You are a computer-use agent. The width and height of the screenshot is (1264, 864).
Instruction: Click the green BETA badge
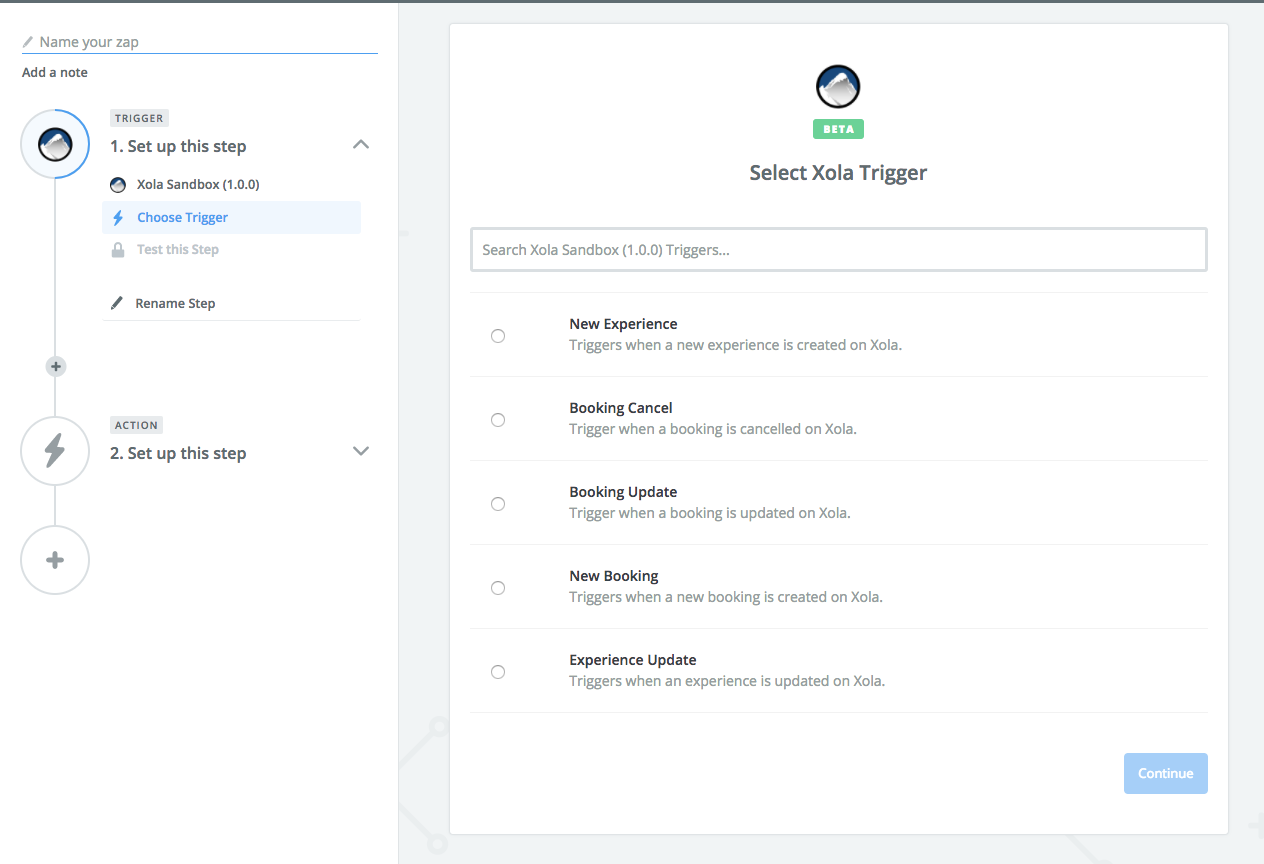pos(838,129)
